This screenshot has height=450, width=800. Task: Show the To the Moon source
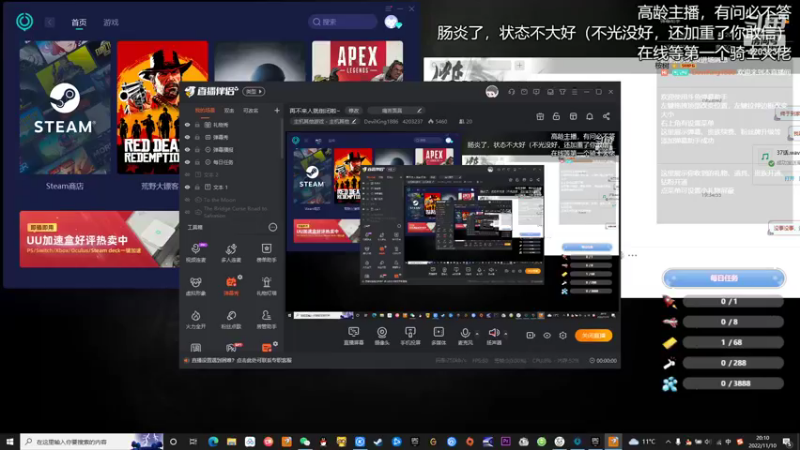click(187, 199)
